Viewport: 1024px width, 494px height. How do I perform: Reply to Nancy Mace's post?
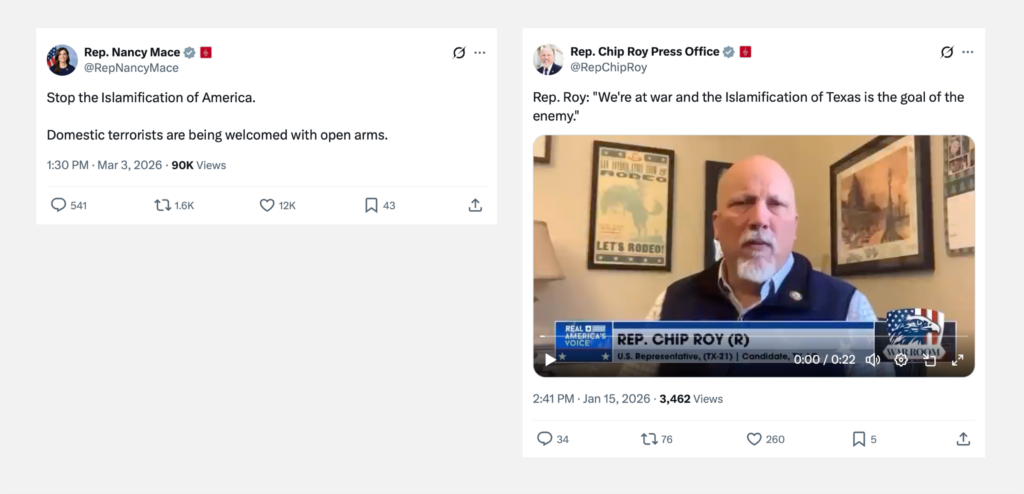coord(59,205)
